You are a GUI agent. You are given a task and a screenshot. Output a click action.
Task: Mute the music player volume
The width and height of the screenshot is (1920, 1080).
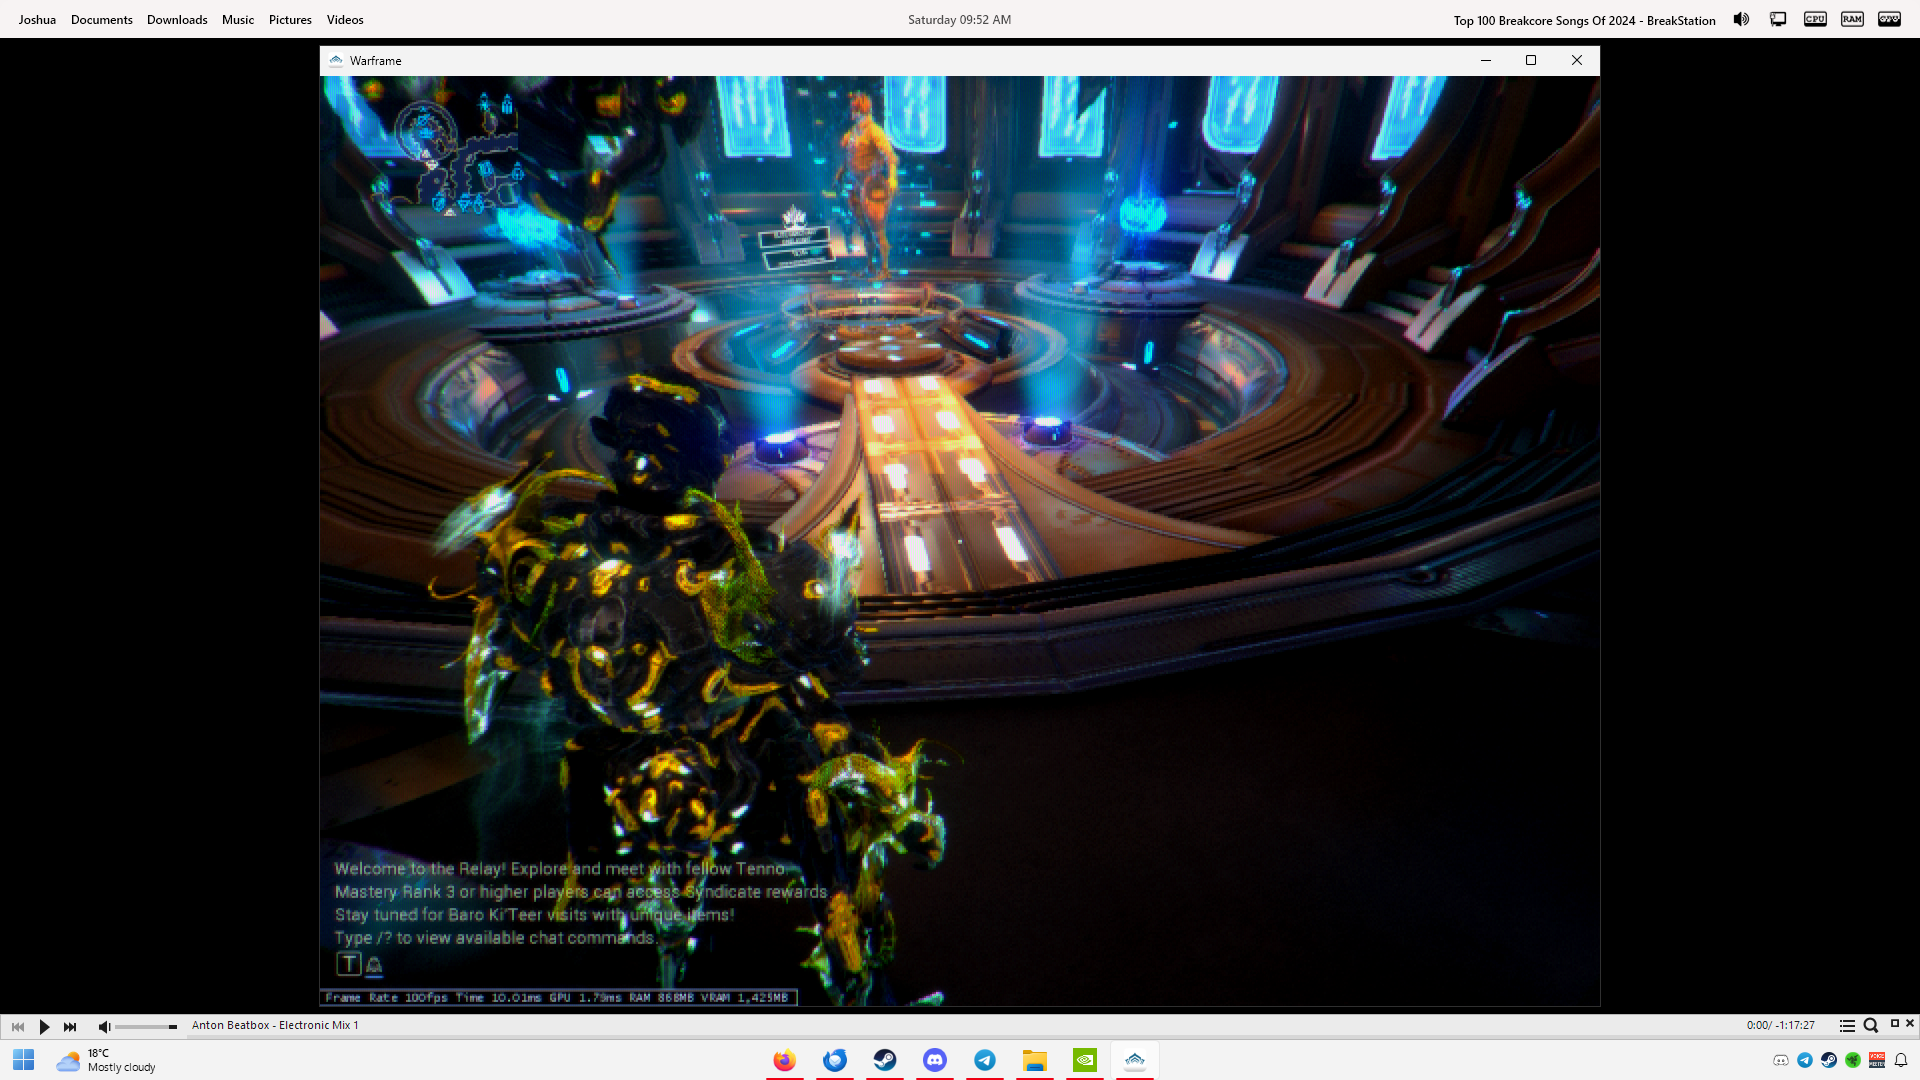coord(104,1026)
